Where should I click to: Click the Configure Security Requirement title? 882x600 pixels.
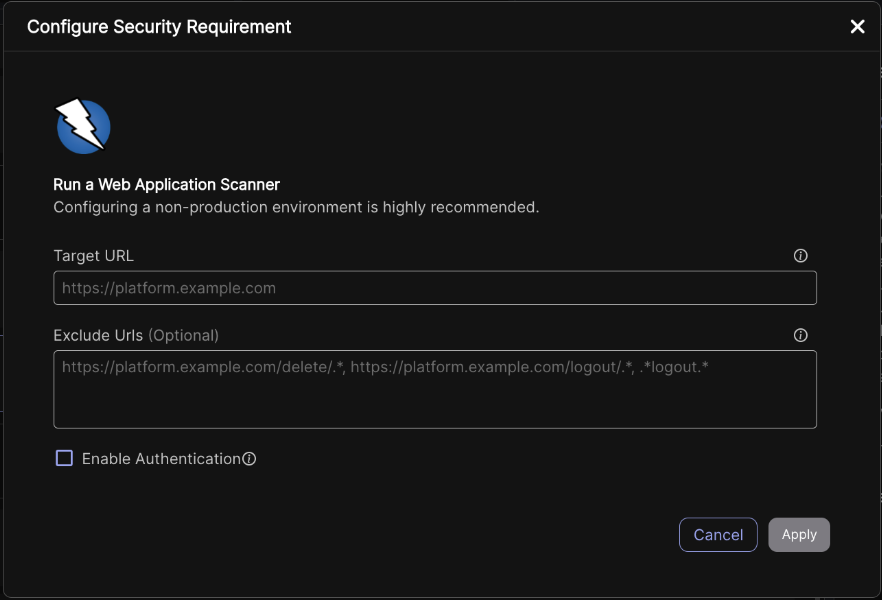click(159, 27)
